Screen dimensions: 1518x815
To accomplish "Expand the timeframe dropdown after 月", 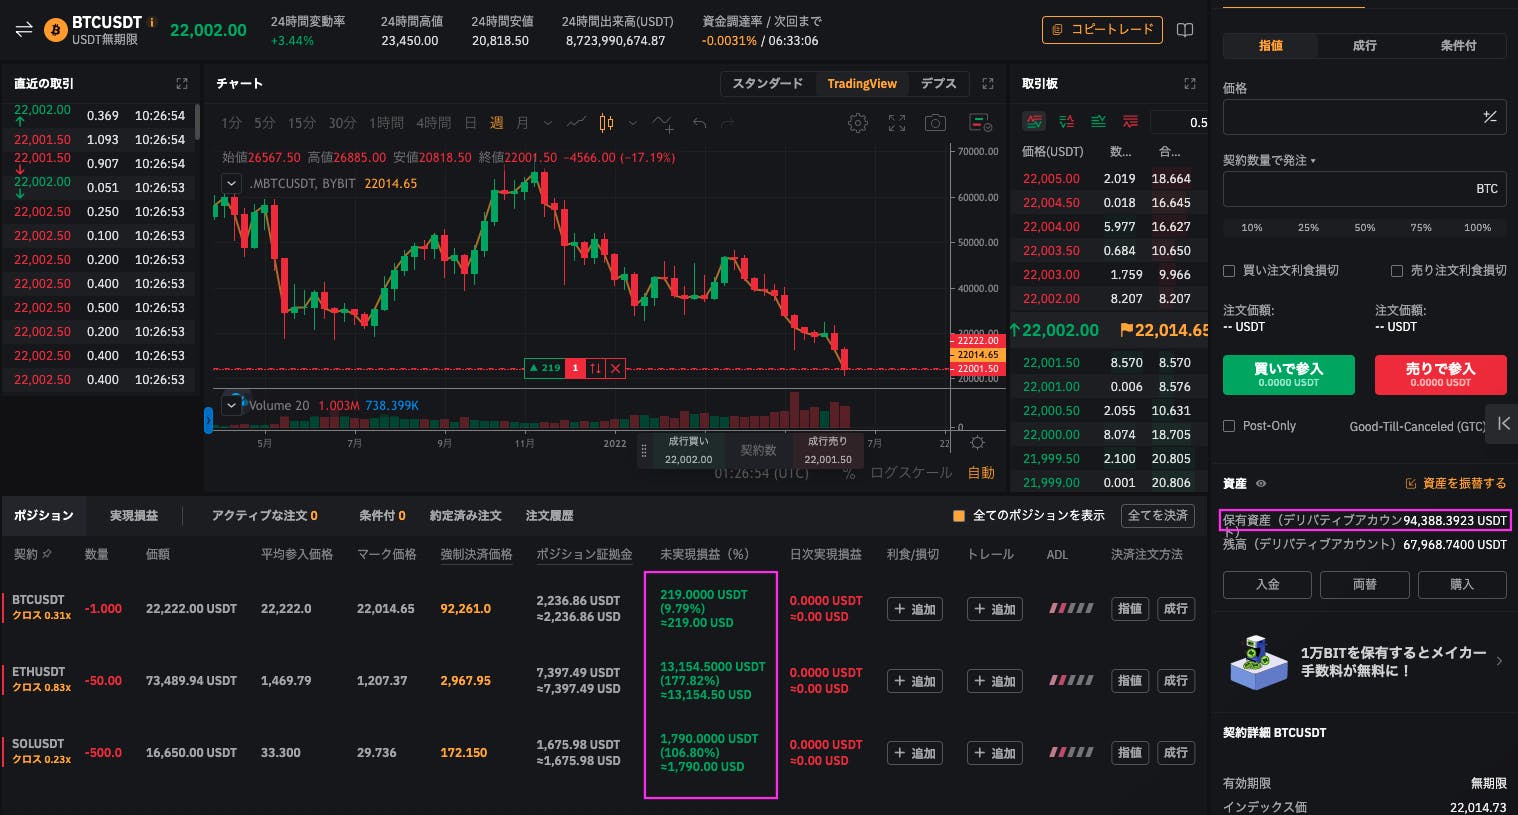I will point(547,123).
